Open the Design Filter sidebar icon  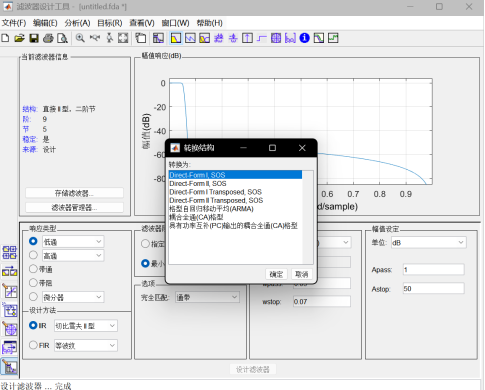[x=10, y=367]
